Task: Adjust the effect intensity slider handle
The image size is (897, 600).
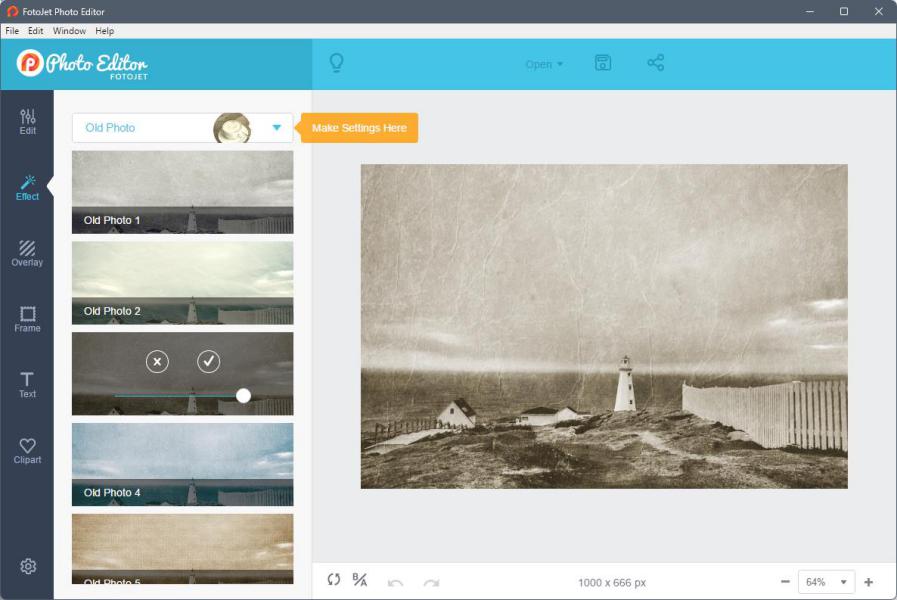Action: click(x=243, y=395)
